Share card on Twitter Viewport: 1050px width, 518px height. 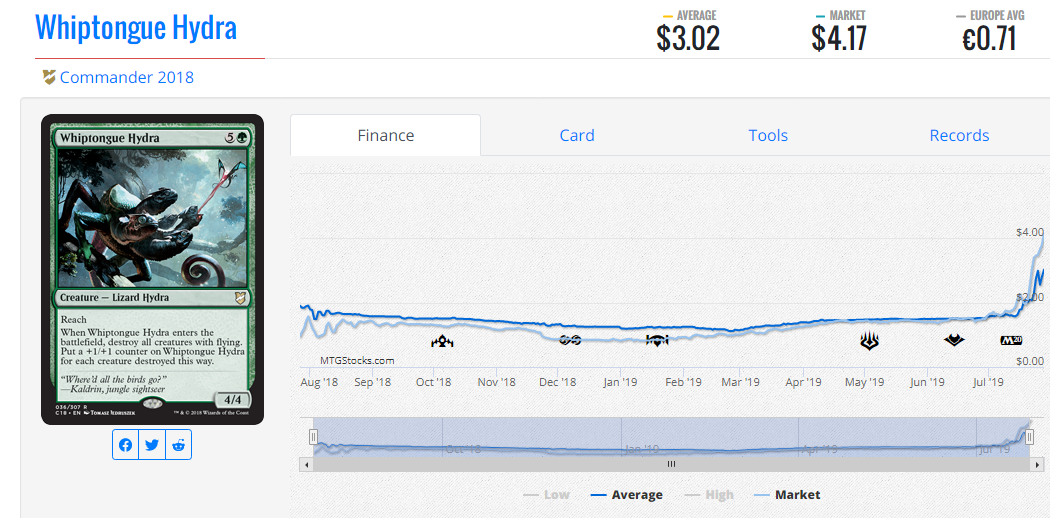point(152,445)
